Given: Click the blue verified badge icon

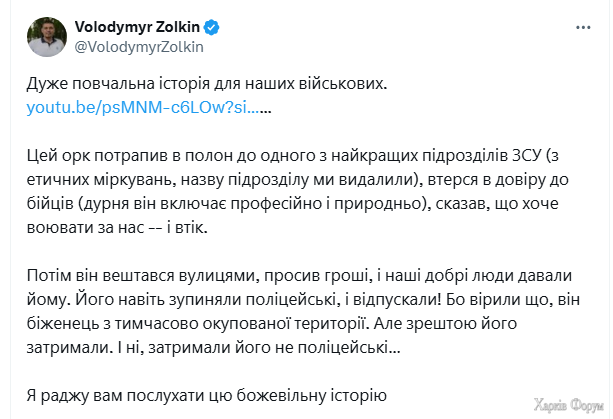Looking at the screenshot, I should coord(212,27).
